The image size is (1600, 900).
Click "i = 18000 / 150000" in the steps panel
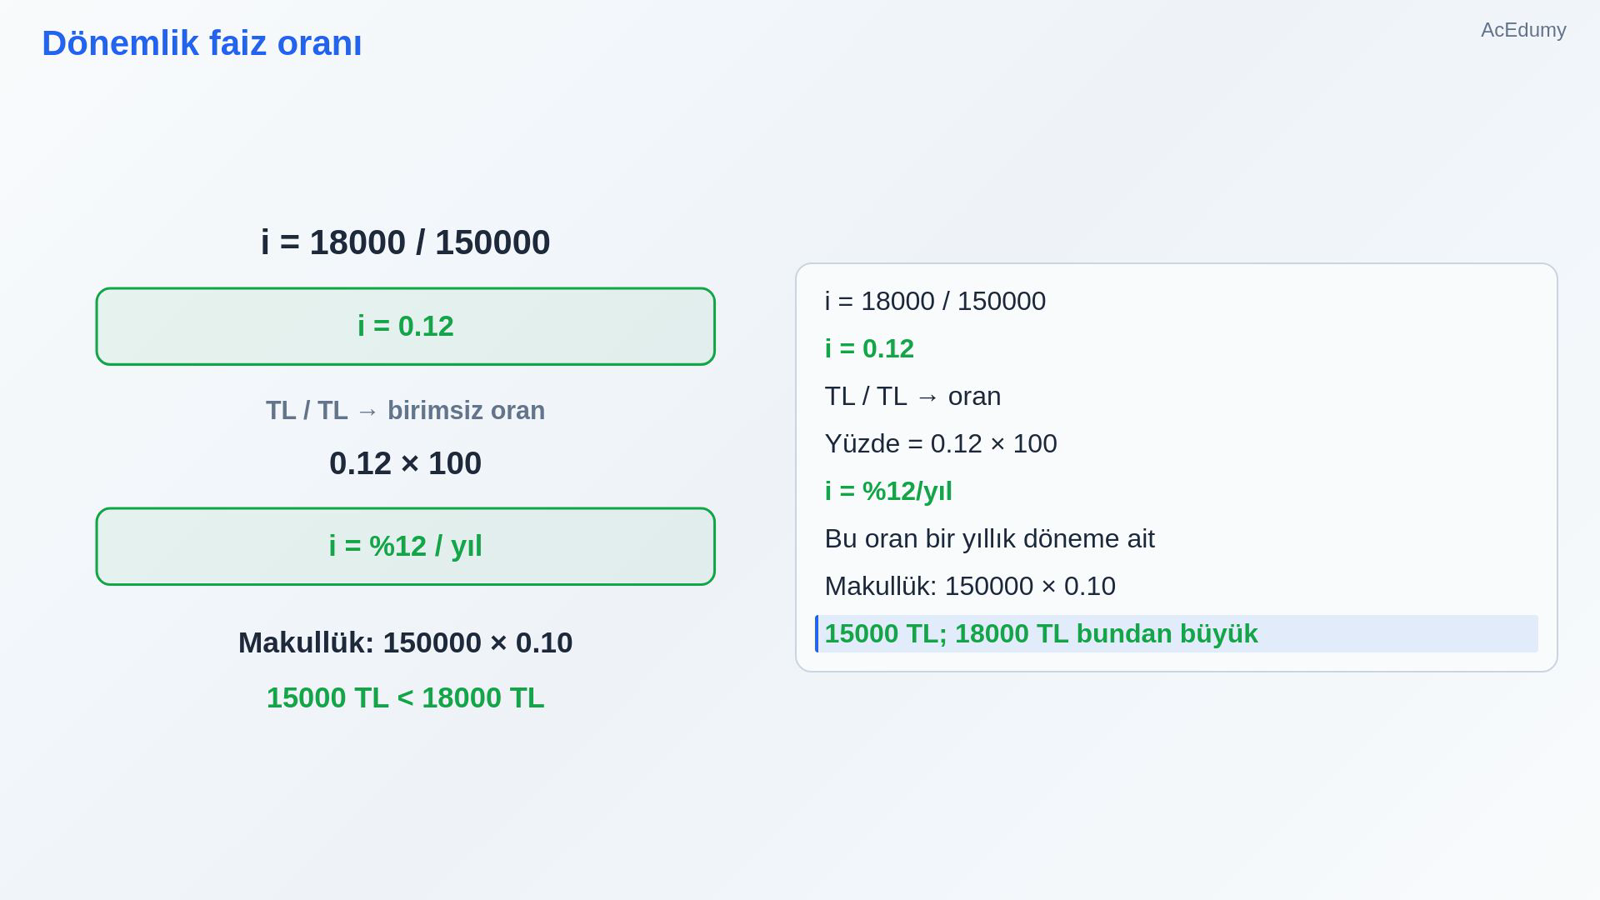pos(935,301)
